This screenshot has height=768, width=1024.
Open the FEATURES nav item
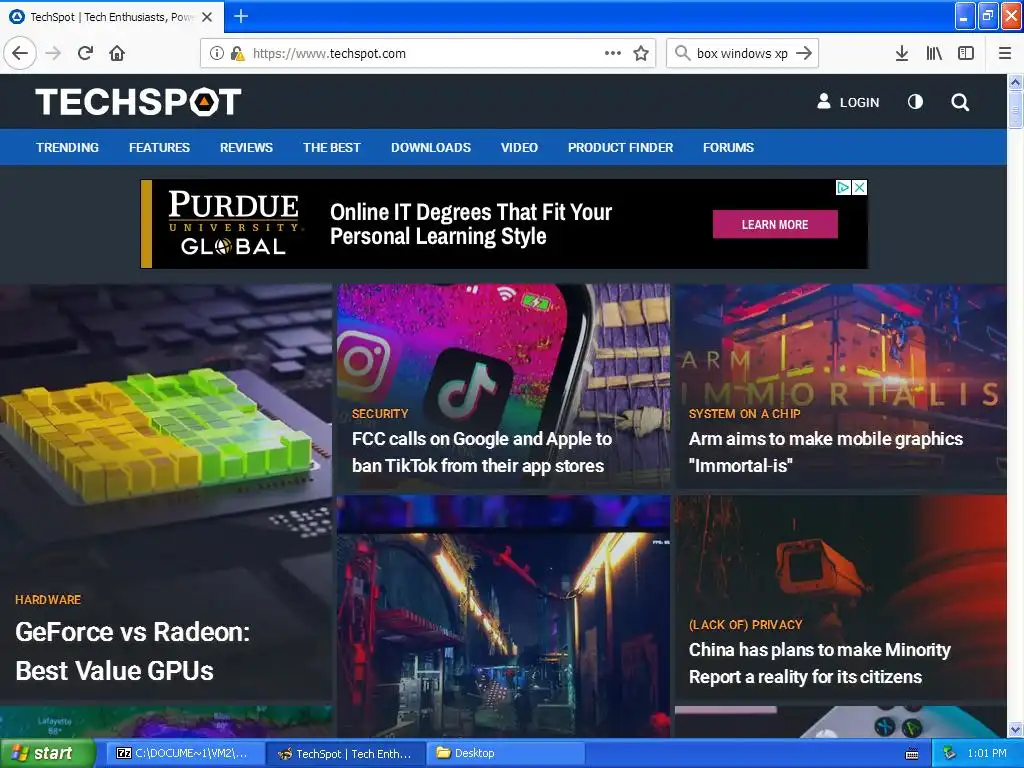(x=159, y=148)
